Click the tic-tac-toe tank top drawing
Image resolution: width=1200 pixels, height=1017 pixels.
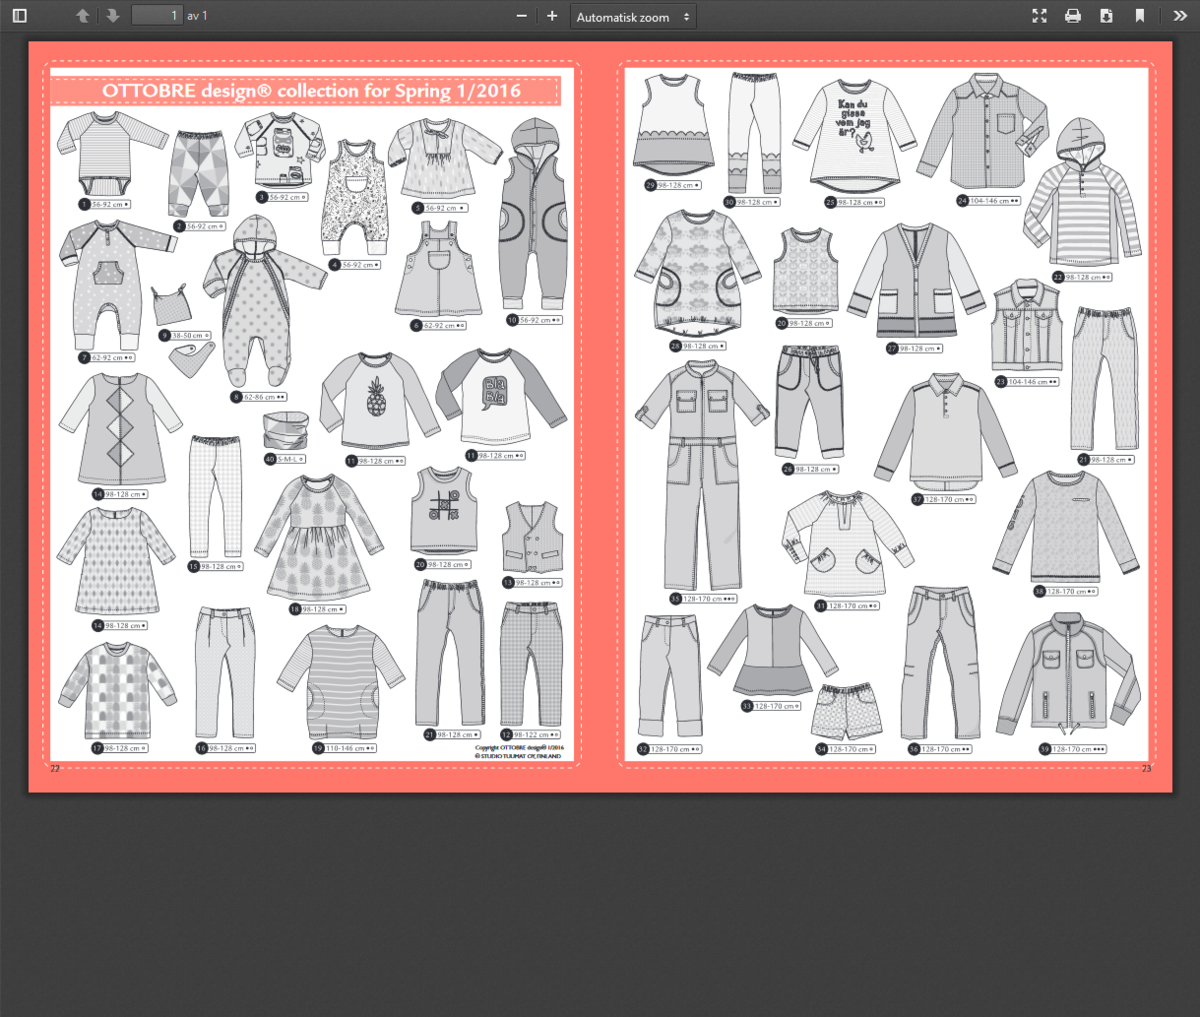pyautogui.click(x=440, y=511)
